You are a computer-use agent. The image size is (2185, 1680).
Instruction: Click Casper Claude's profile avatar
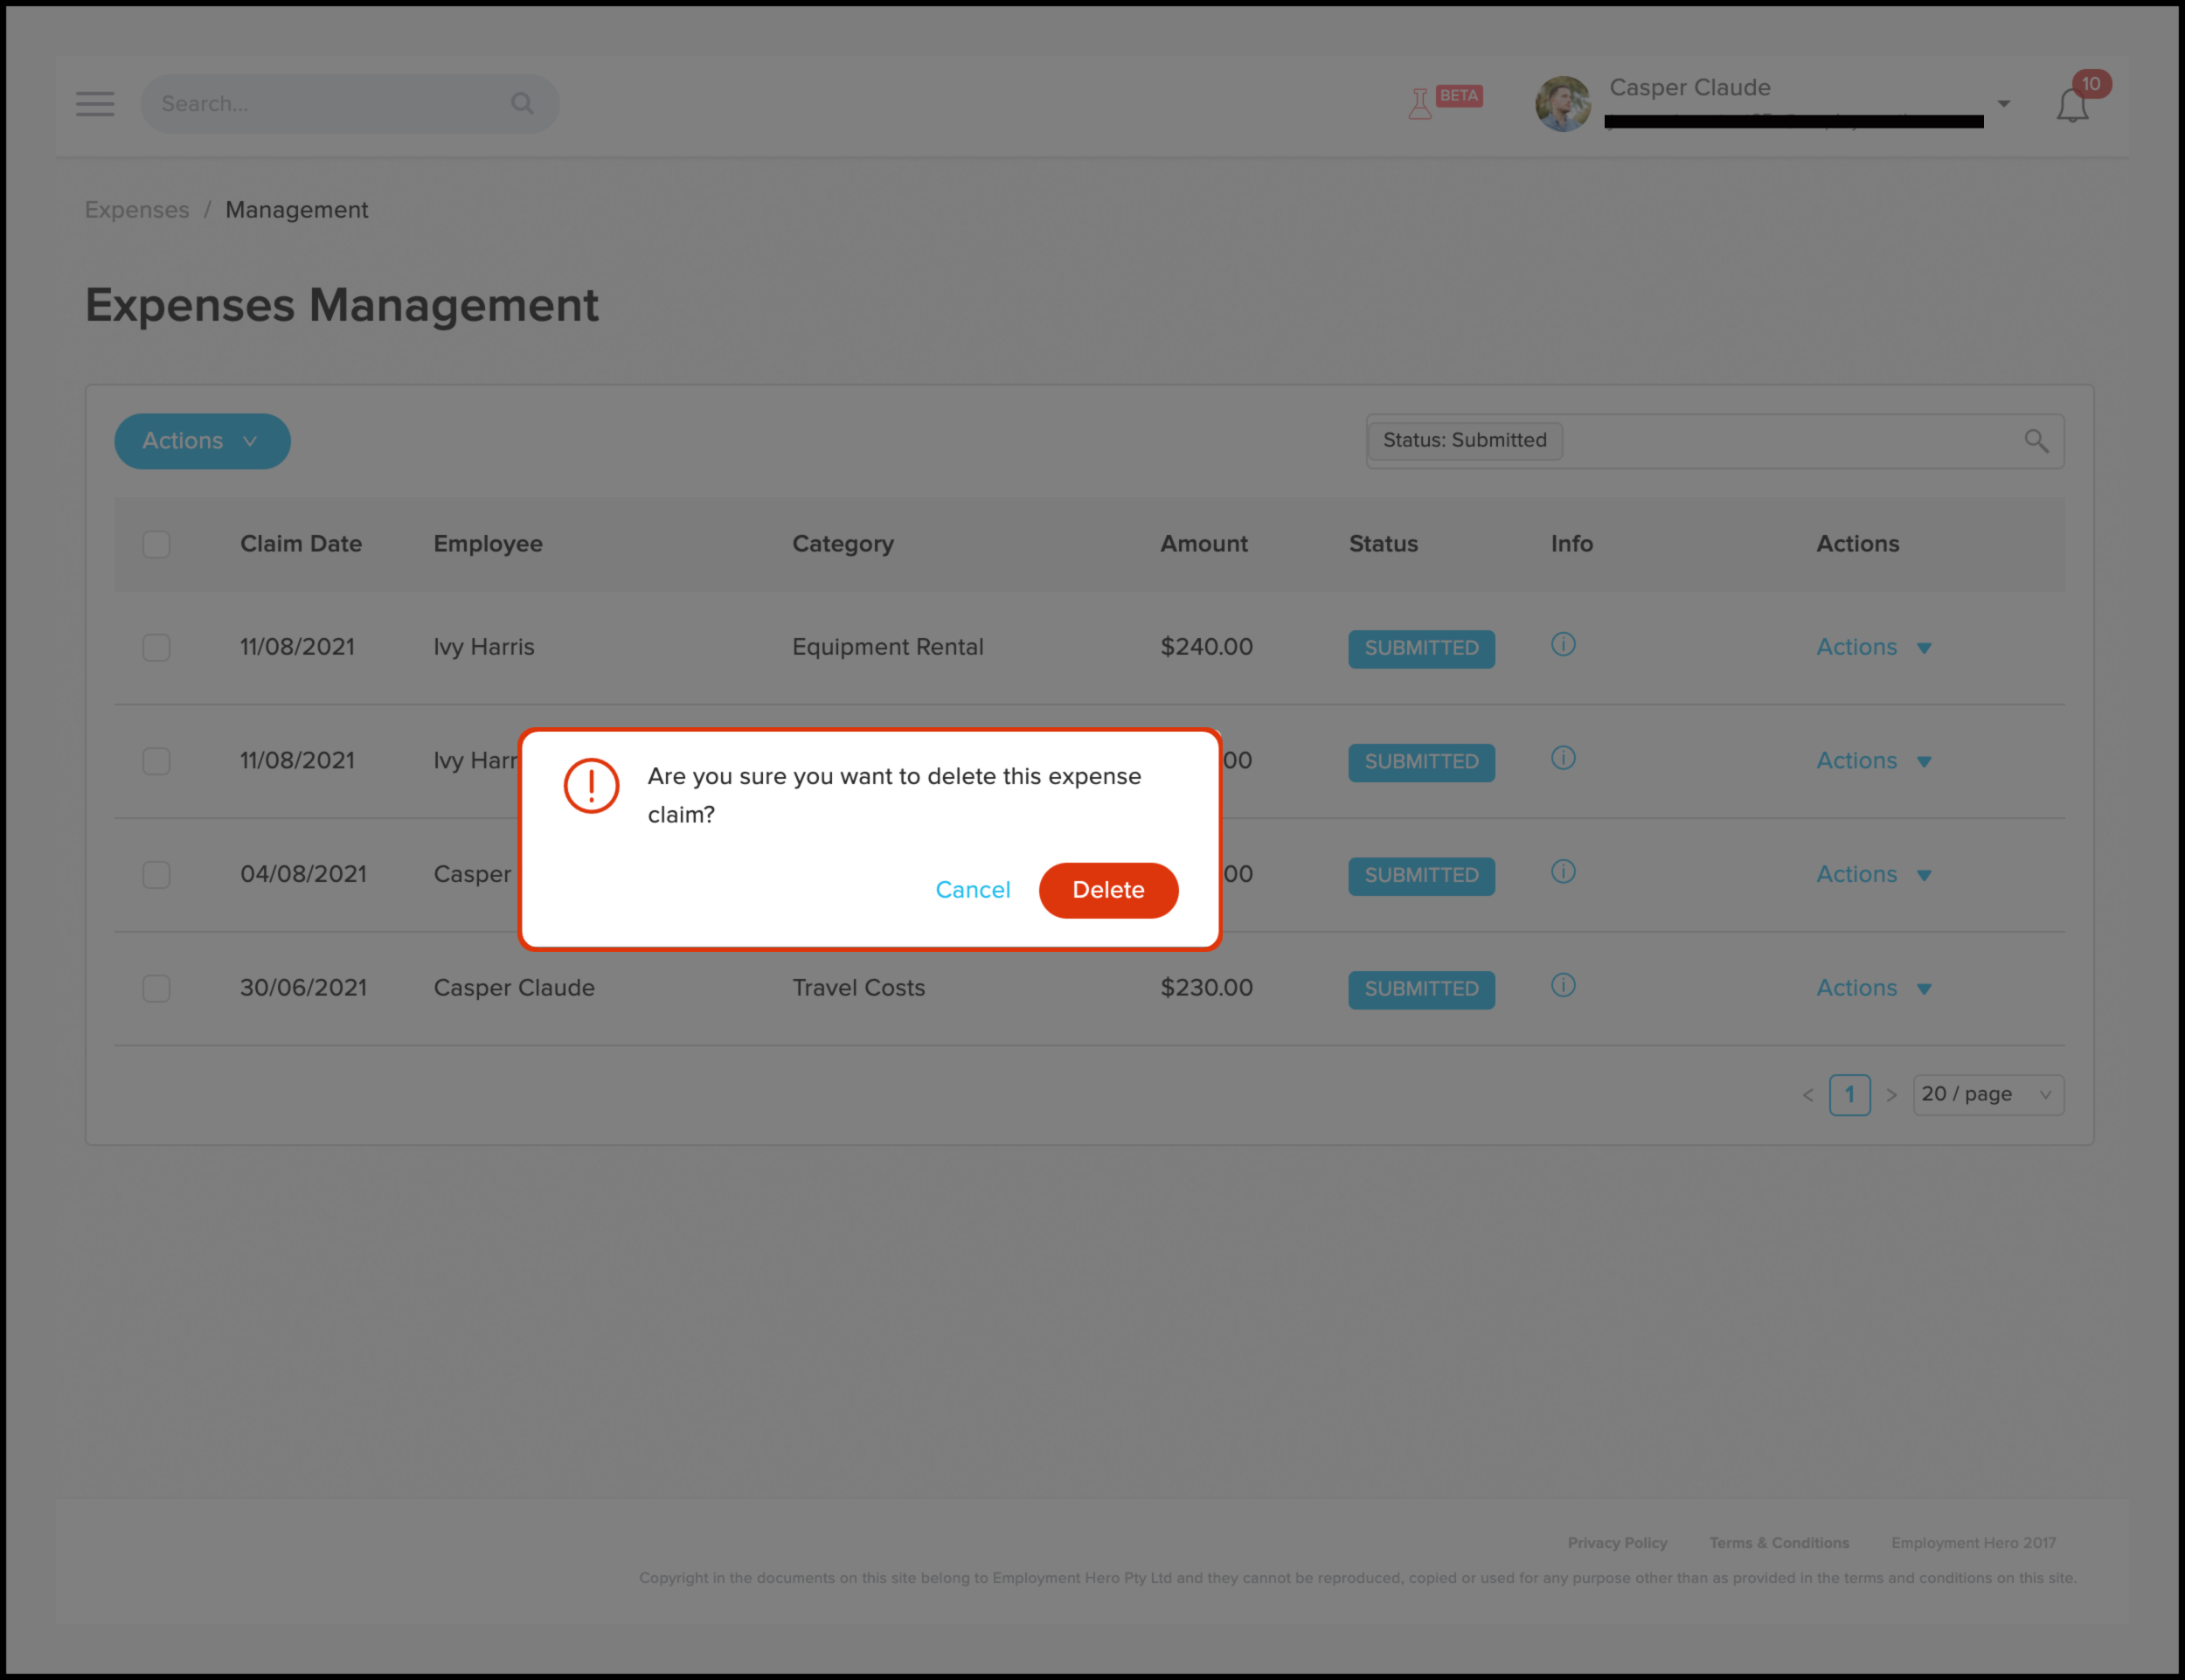click(x=1563, y=104)
